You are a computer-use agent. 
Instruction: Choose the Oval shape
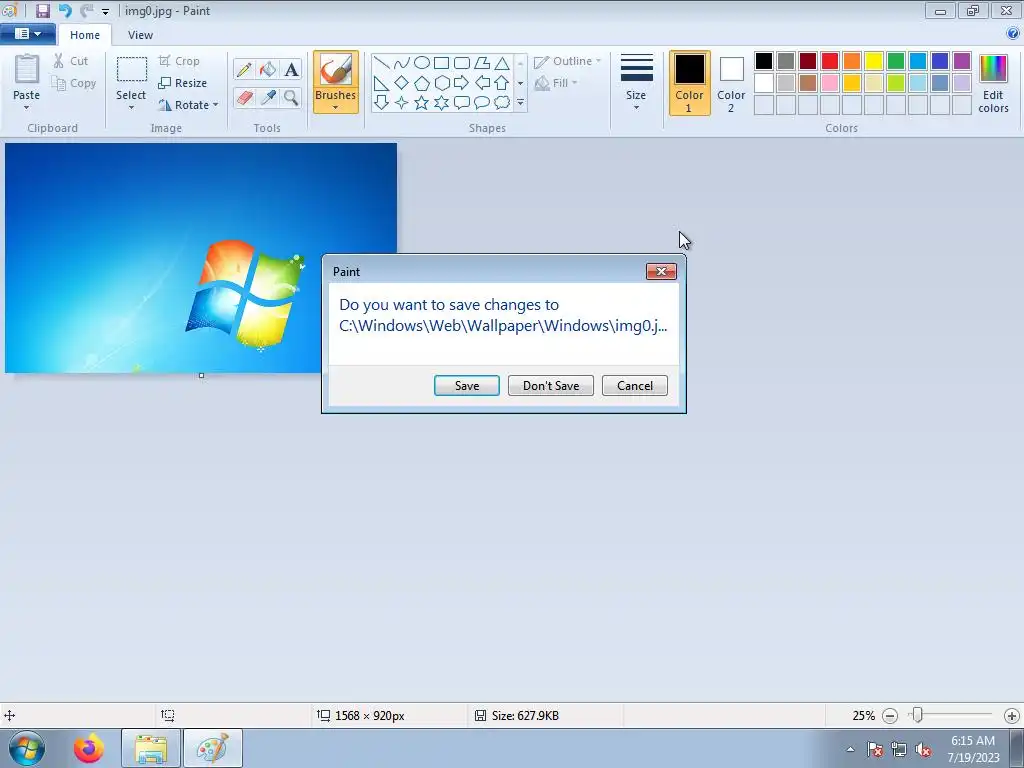[x=422, y=63]
